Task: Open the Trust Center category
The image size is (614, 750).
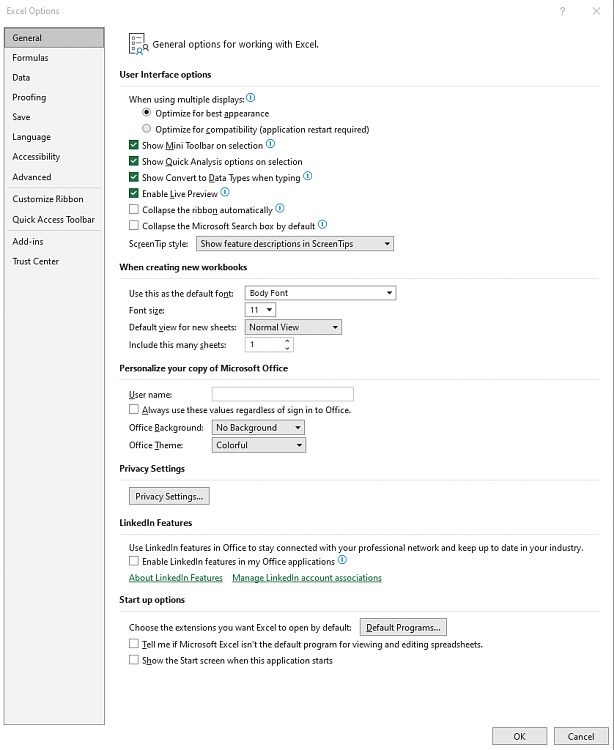Action: point(54,262)
